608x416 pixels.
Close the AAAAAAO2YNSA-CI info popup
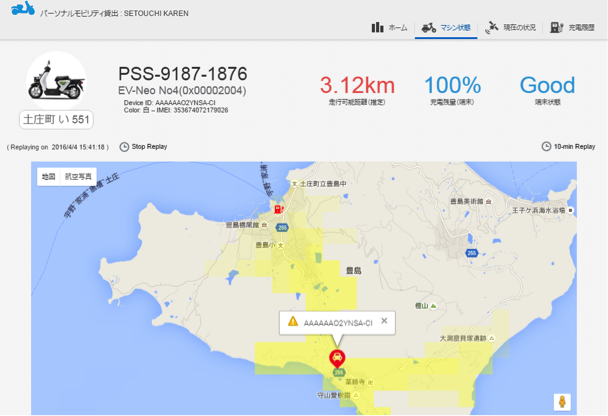(384, 321)
